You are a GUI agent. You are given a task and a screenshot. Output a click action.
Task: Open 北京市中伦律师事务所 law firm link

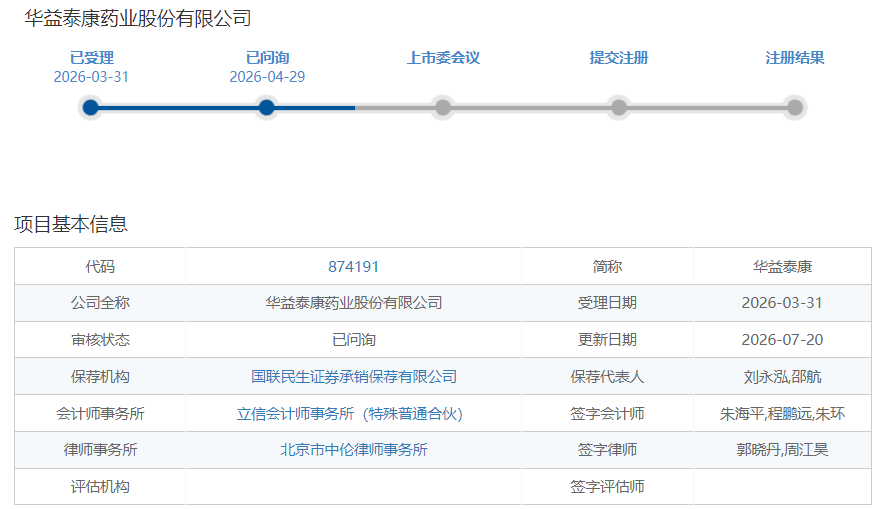point(354,450)
